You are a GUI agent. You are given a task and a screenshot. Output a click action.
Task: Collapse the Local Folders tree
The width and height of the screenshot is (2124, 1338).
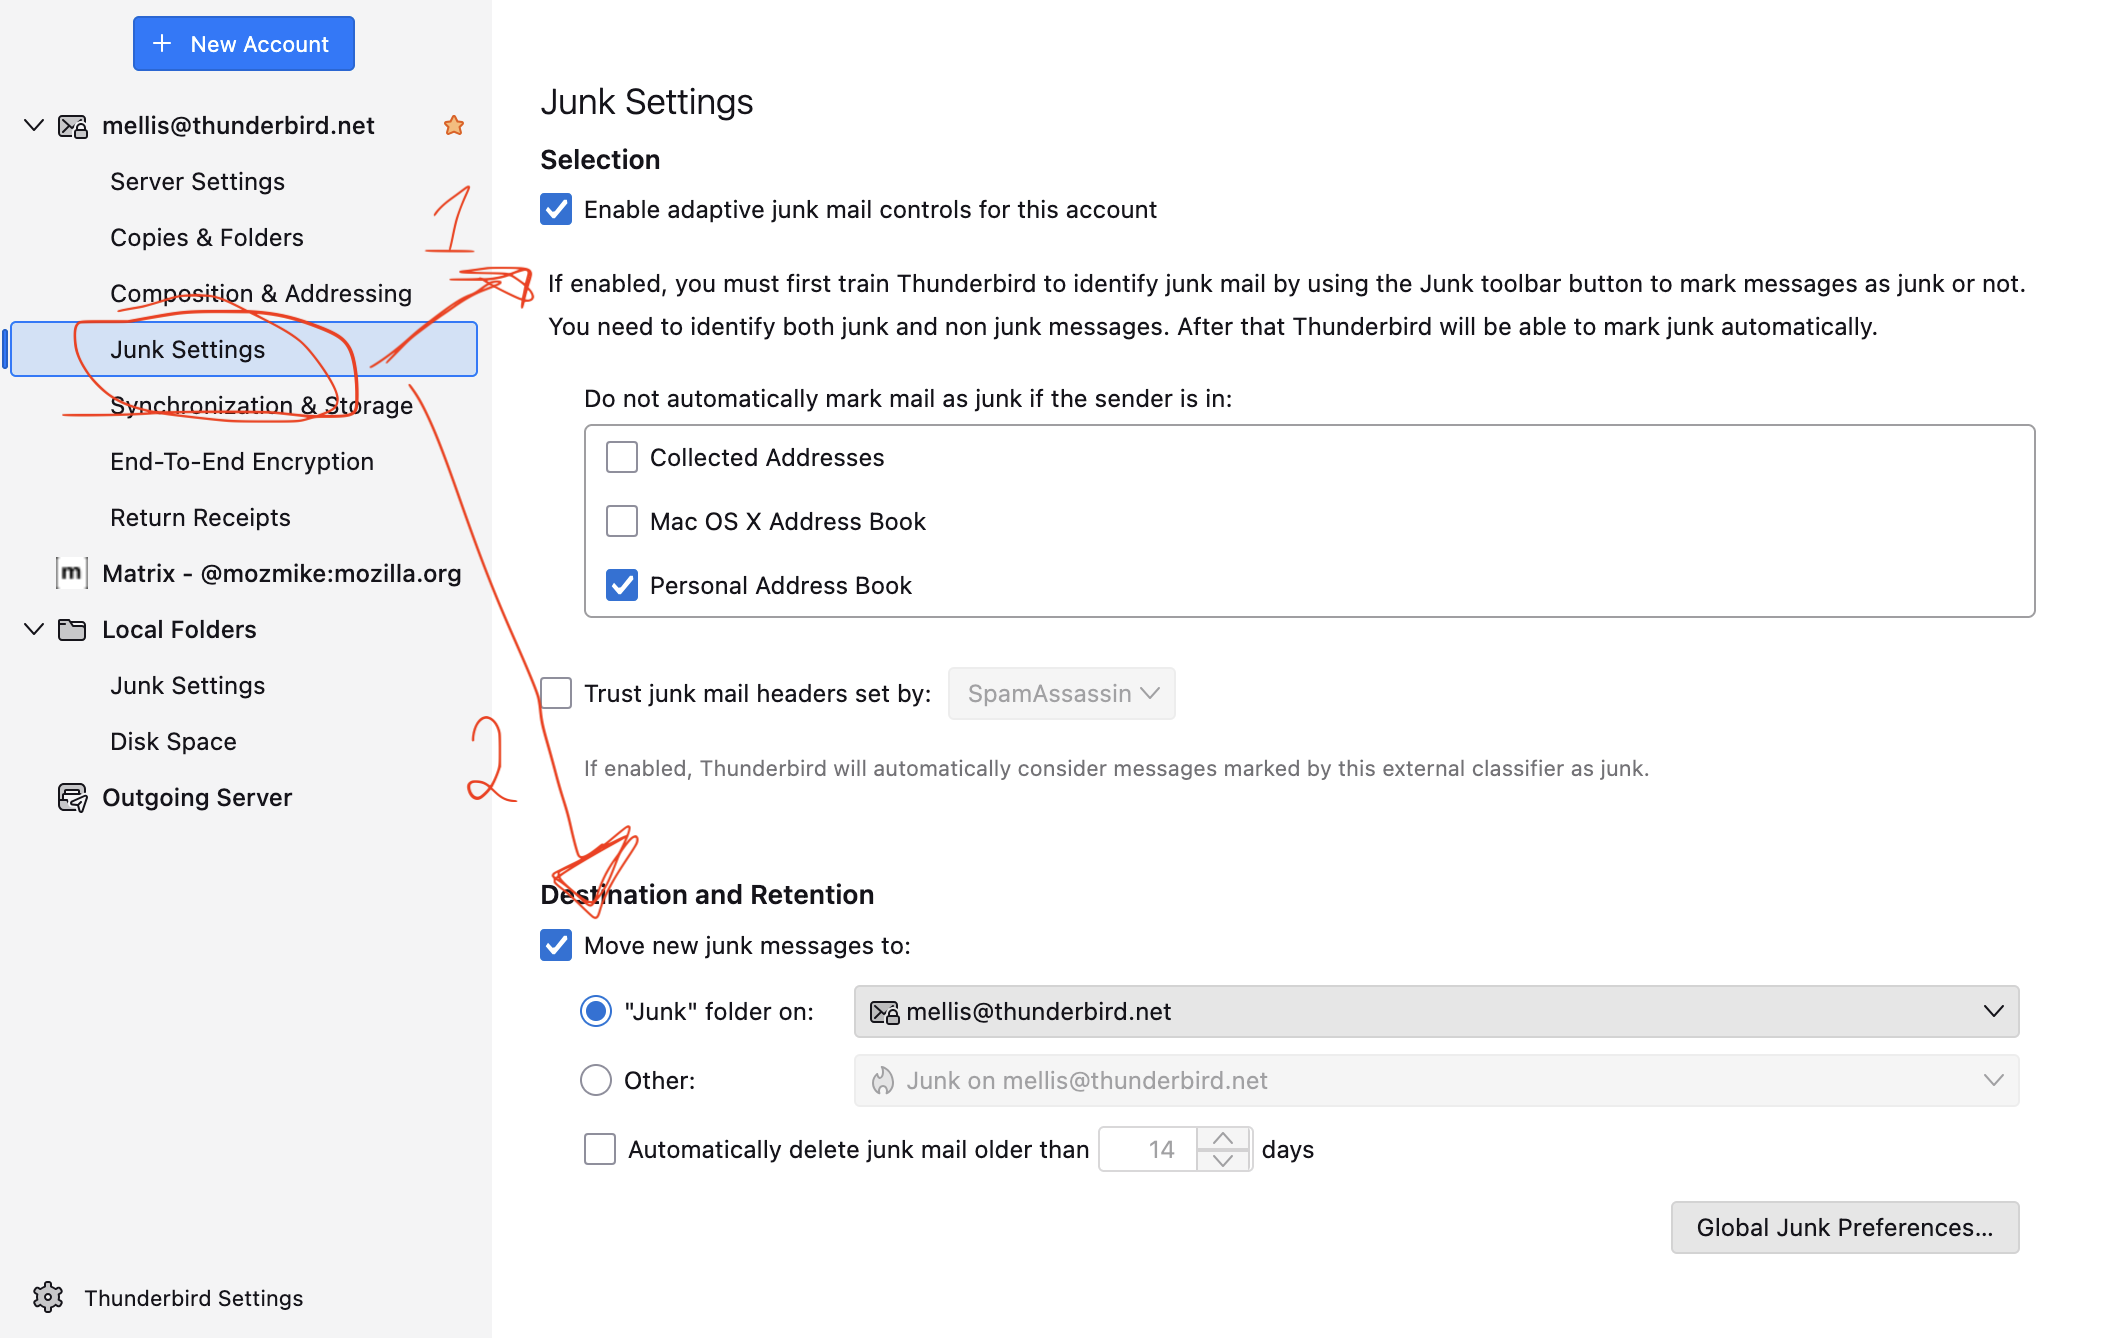[34, 629]
